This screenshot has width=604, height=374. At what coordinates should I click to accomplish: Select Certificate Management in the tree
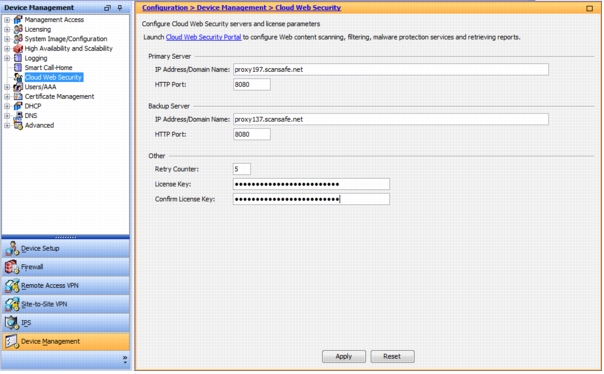tap(59, 96)
